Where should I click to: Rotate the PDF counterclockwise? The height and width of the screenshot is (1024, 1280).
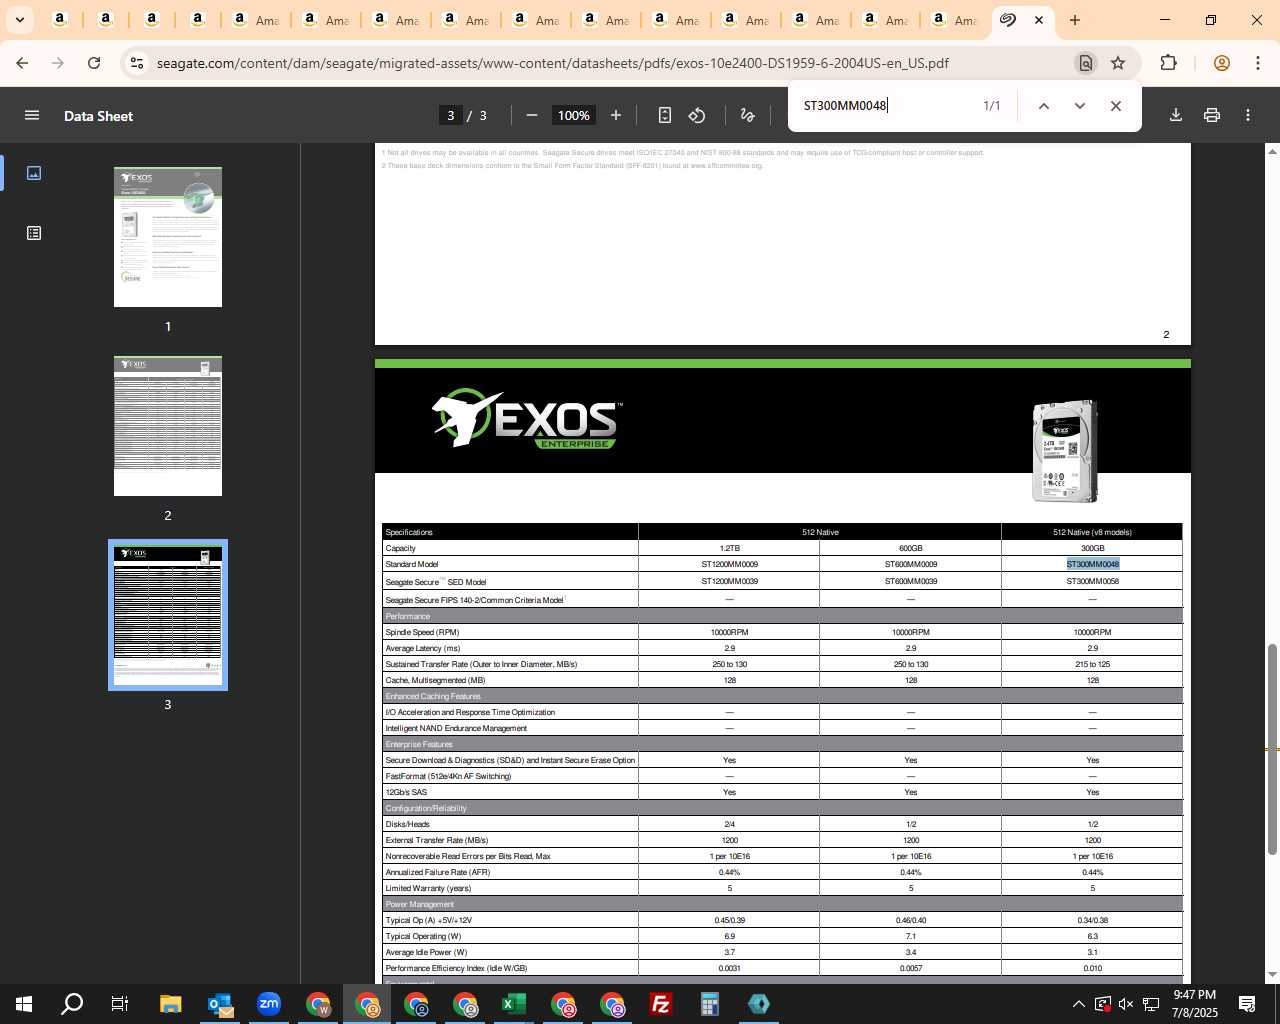click(697, 115)
